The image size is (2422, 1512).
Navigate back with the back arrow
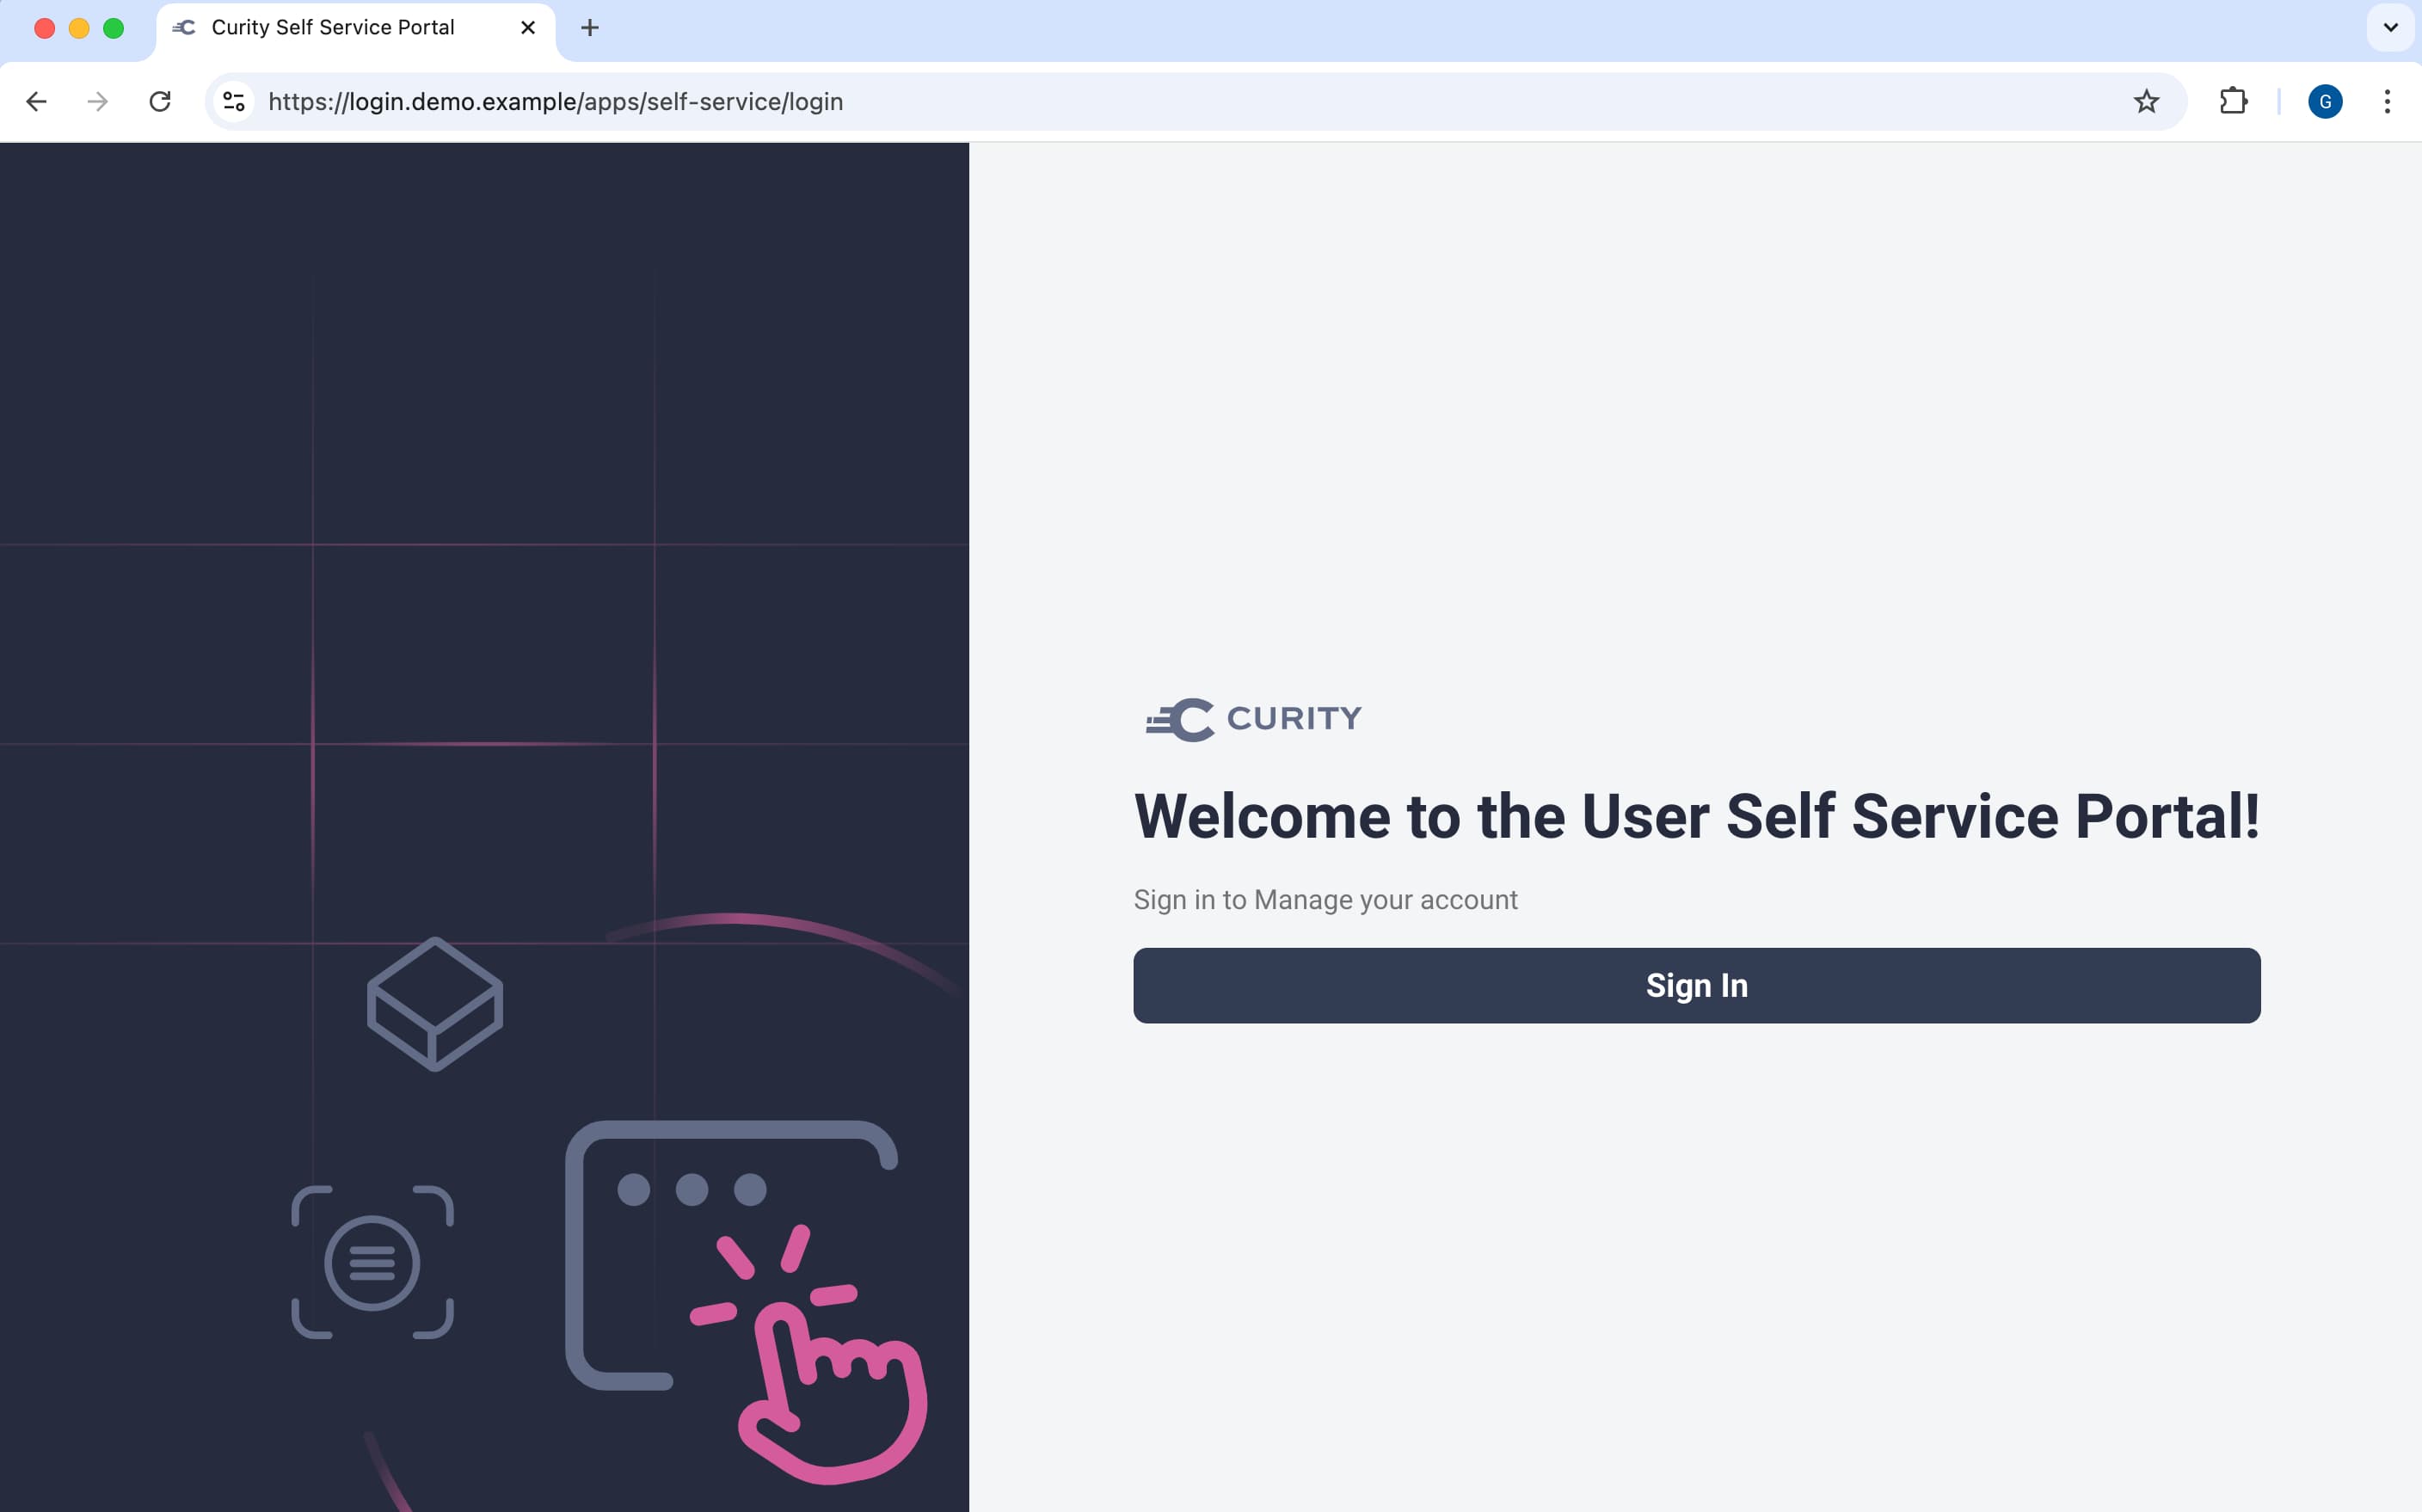pos(36,101)
